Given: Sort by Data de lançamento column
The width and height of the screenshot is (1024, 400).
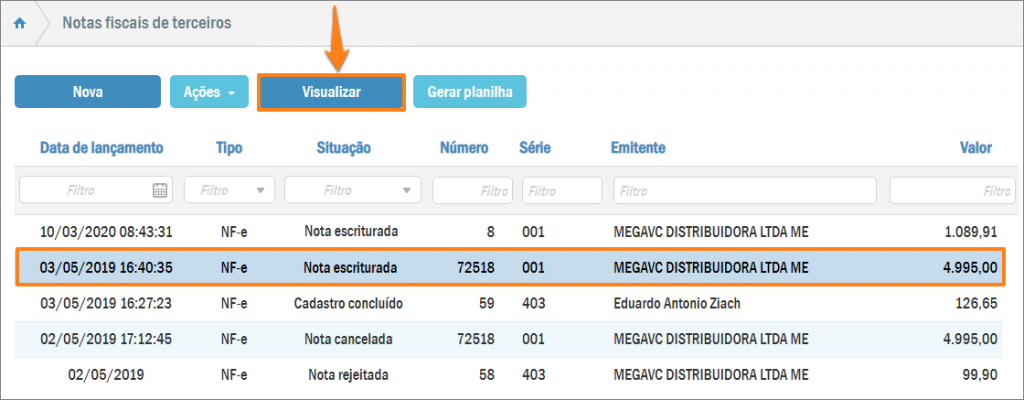Looking at the screenshot, I should click(x=101, y=148).
